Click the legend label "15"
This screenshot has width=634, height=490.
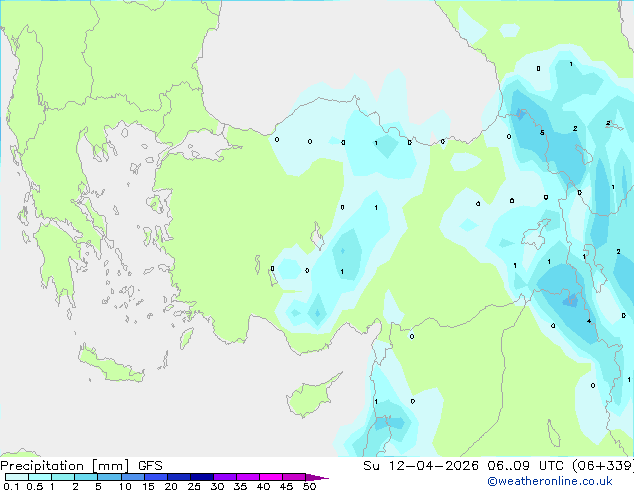click(x=148, y=486)
